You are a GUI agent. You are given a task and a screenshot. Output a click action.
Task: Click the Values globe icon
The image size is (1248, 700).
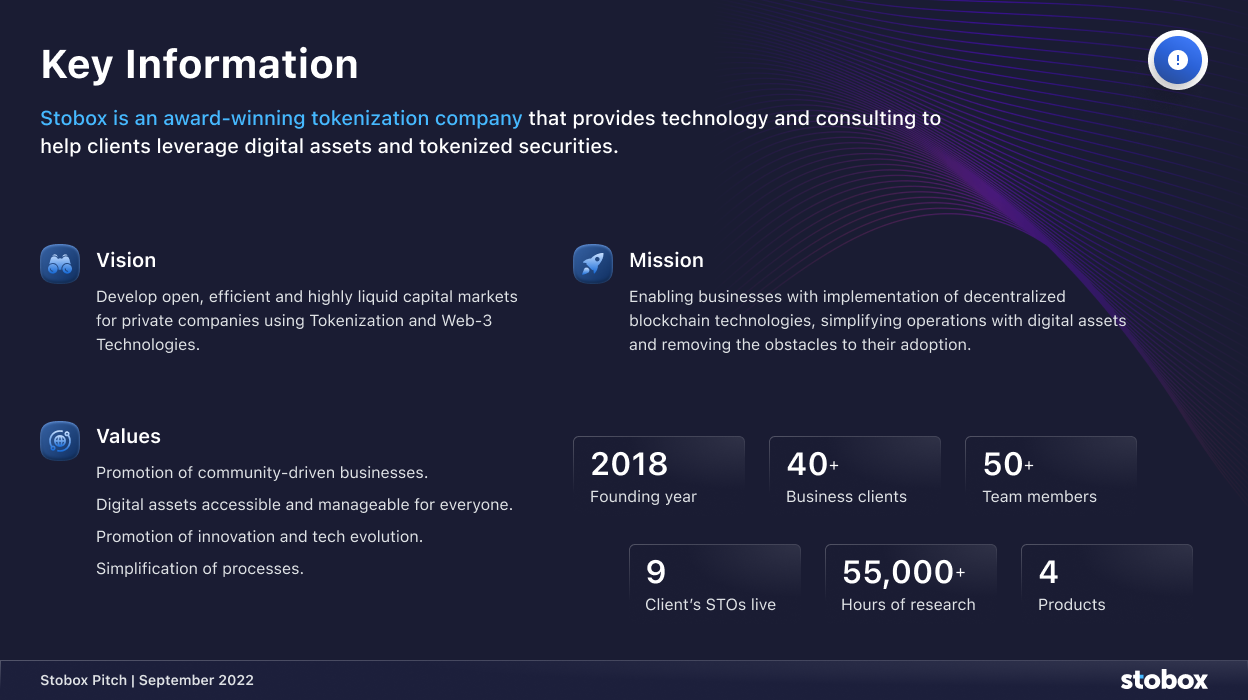click(x=60, y=440)
